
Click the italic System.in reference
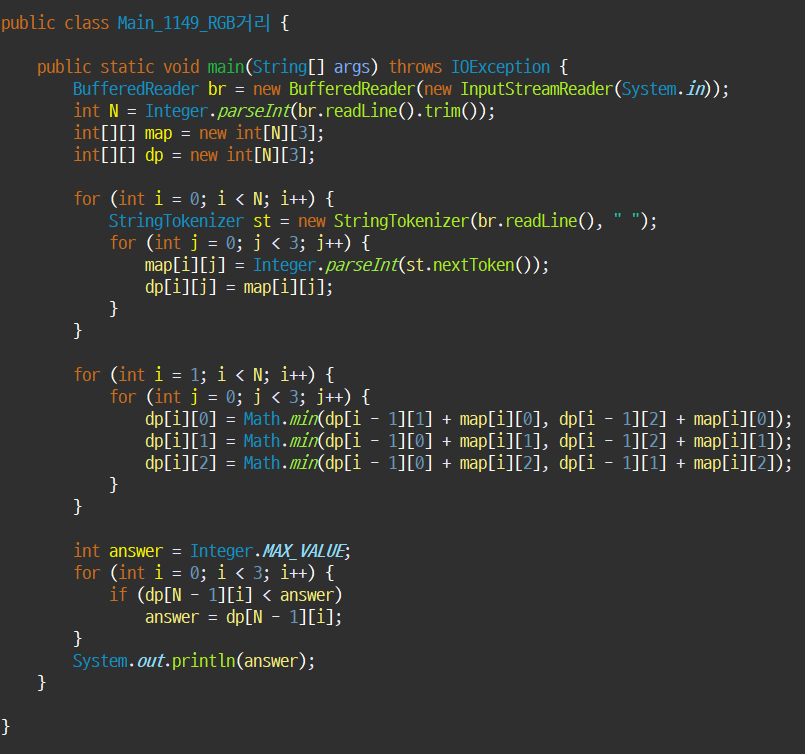point(663,89)
